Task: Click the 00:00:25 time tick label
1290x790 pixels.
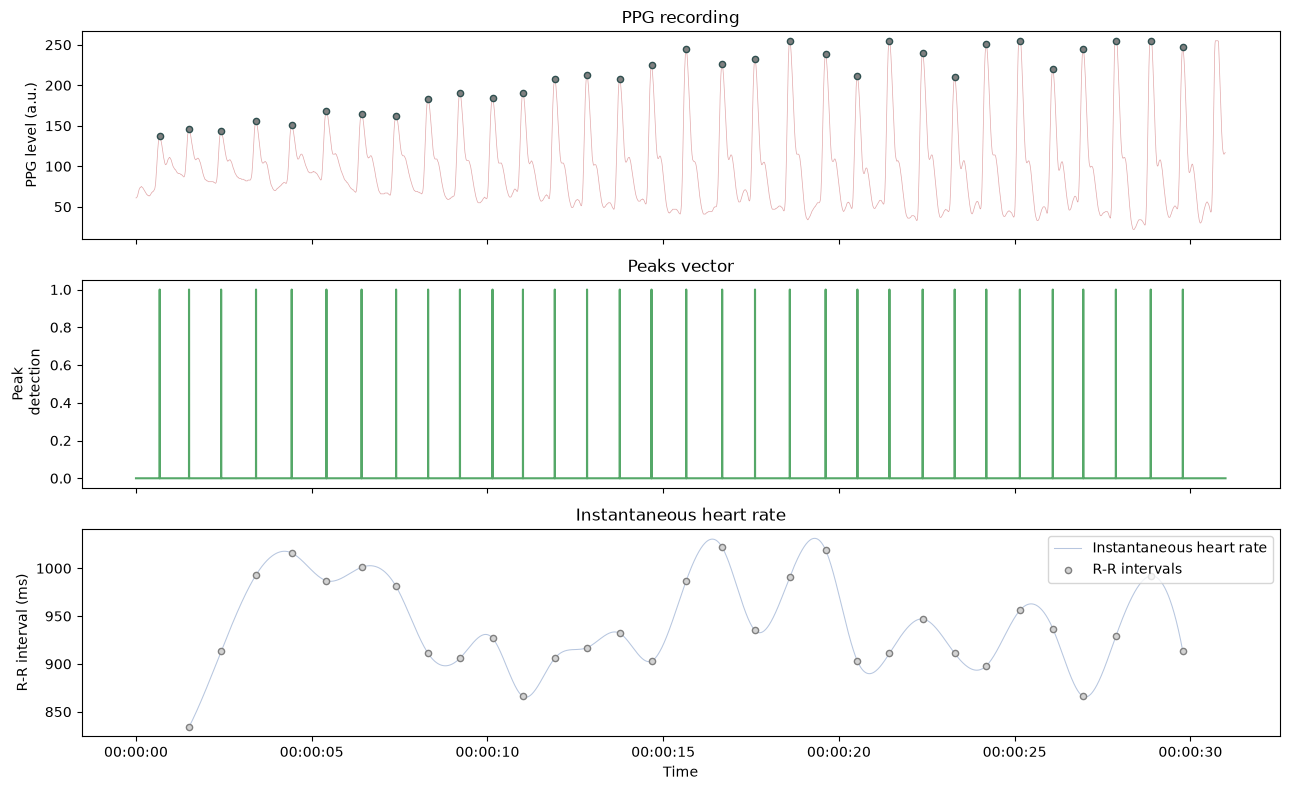Action: coord(1015,753)
